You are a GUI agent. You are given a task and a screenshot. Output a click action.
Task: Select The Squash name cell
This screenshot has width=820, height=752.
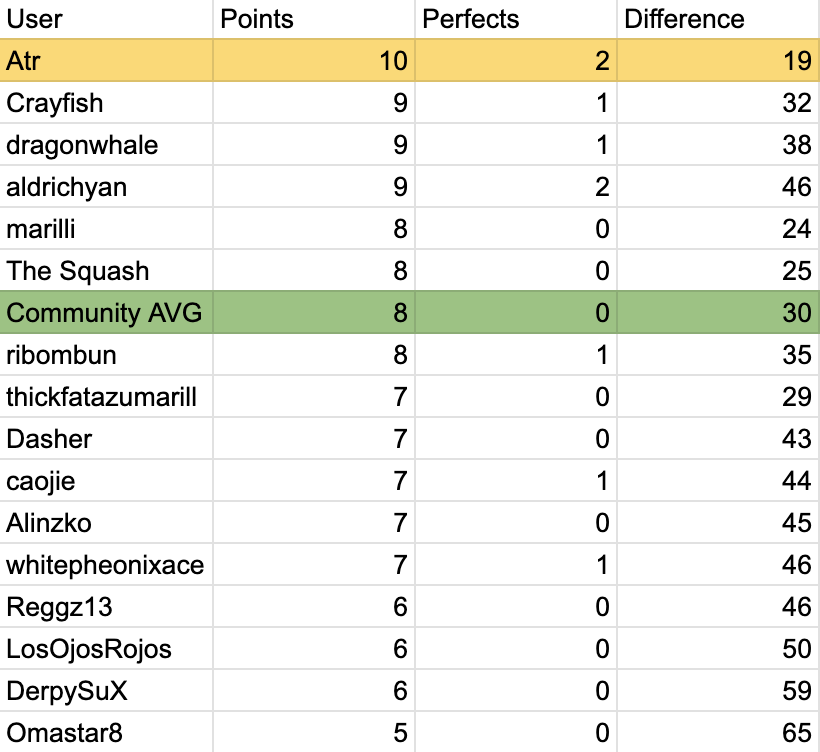coord(106,271)
